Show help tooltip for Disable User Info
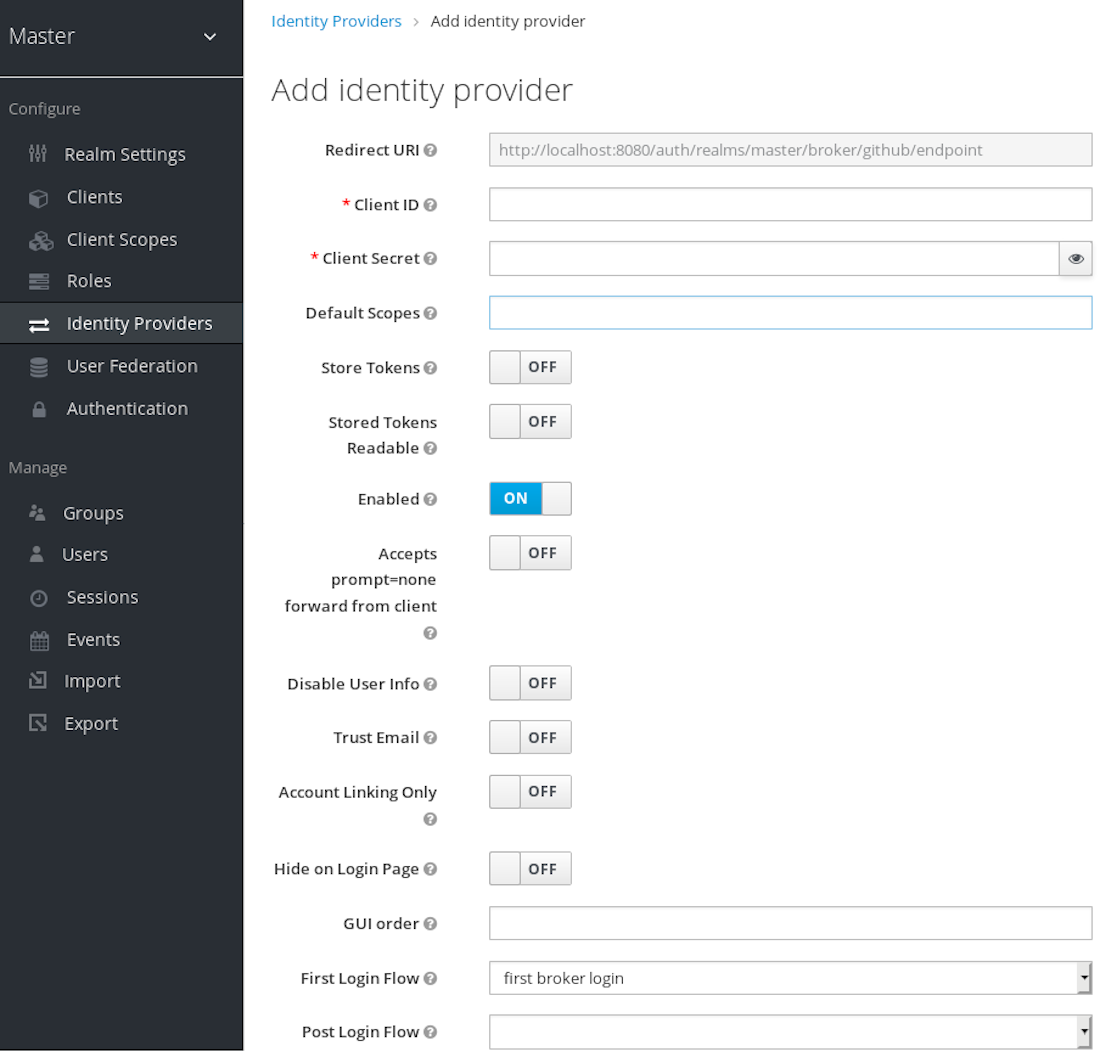Image resolution: width=1100 pixels, height=1063 pixels. pos(430,684)
